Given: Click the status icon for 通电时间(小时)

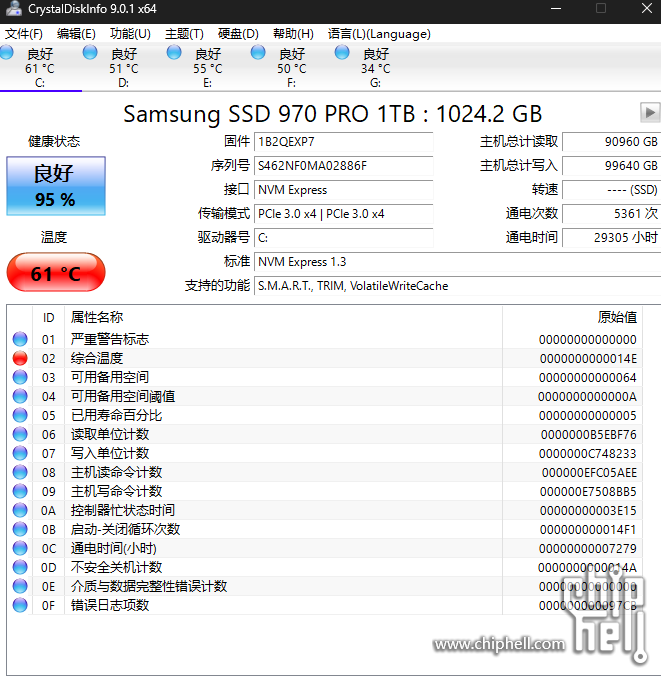Looking at the screenshot, I should click(x=20, y=548).
